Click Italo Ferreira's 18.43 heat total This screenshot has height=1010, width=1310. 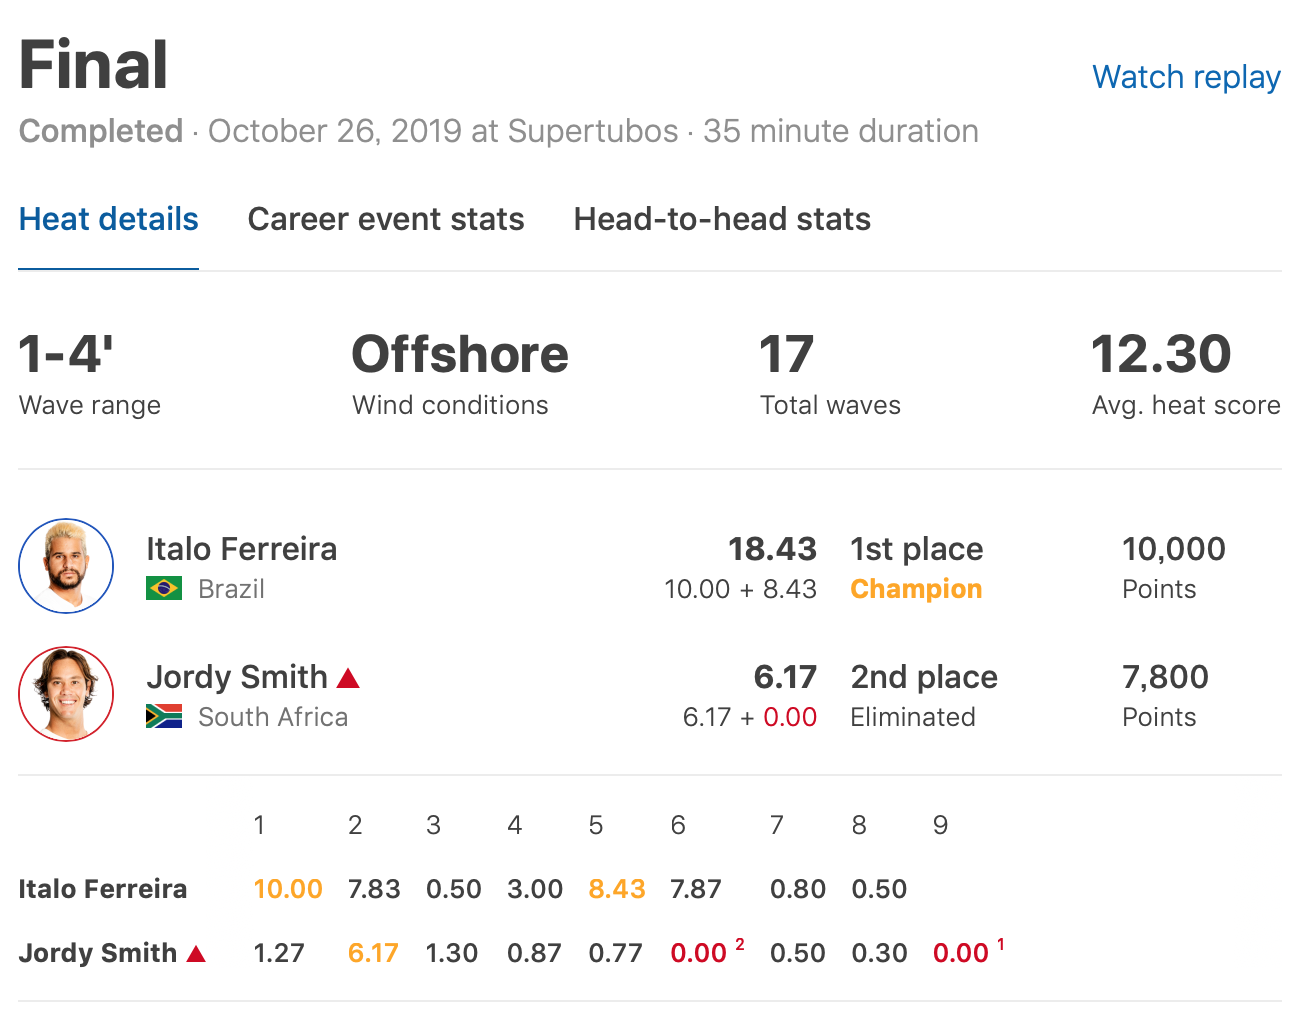772,549
